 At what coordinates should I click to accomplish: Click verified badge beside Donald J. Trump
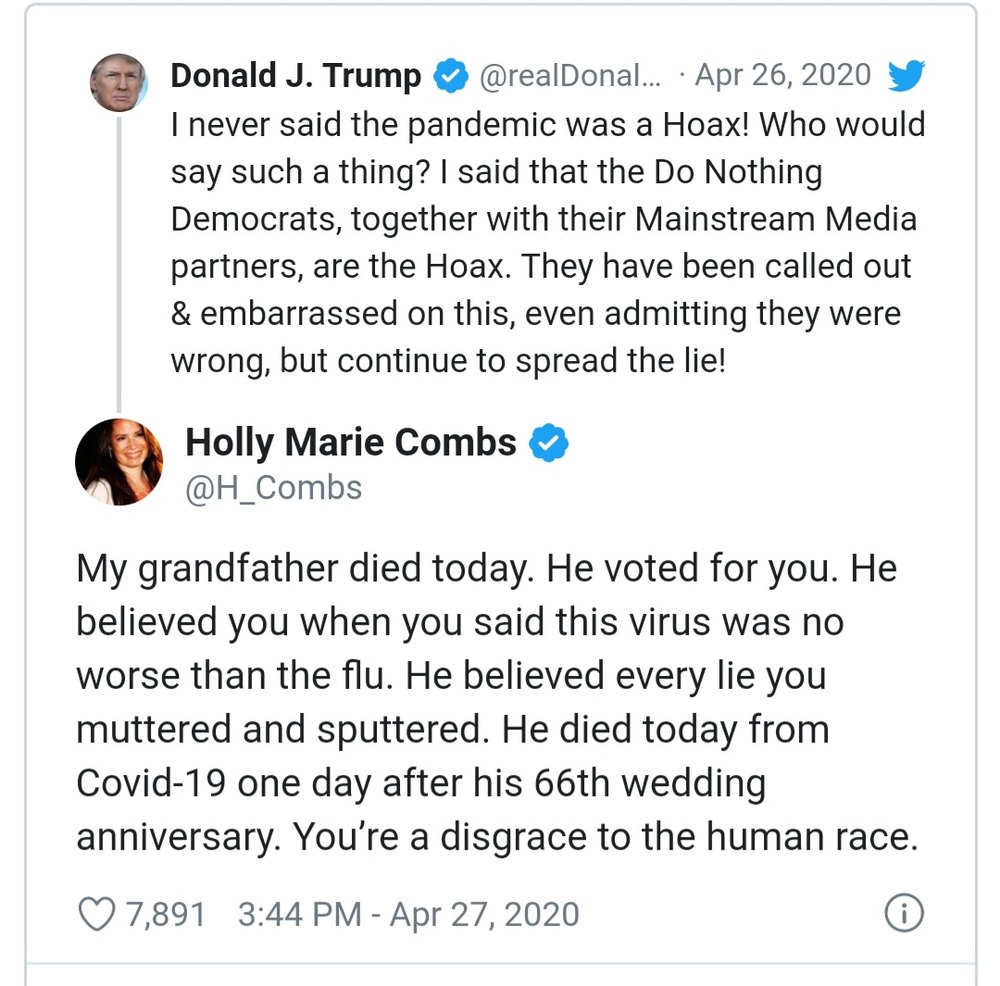pyautogui.click(x=451, y=76)
